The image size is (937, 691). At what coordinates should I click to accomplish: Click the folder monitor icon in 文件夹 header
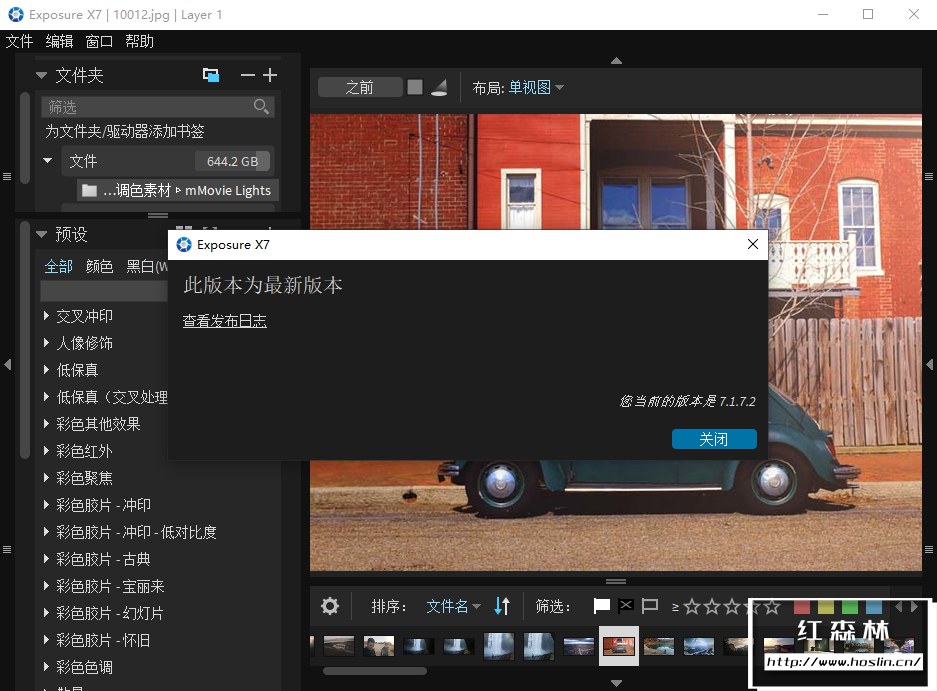pyautogui.click(x=211, y=75)
